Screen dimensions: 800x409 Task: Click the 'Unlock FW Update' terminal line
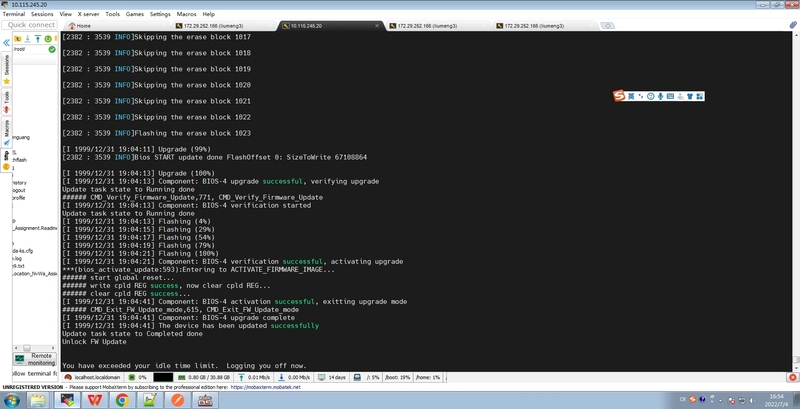tap(94, 342)
